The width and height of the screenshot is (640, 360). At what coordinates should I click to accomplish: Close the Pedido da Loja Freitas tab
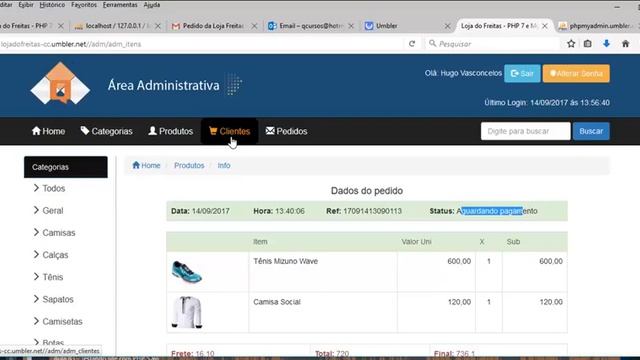click(x=254, y=26)
